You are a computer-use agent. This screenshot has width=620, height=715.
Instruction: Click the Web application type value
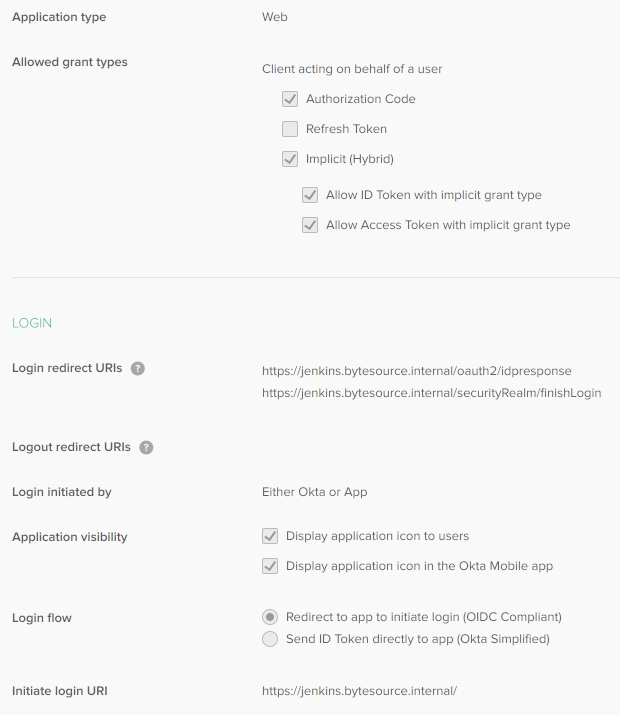tap(274, 17)
